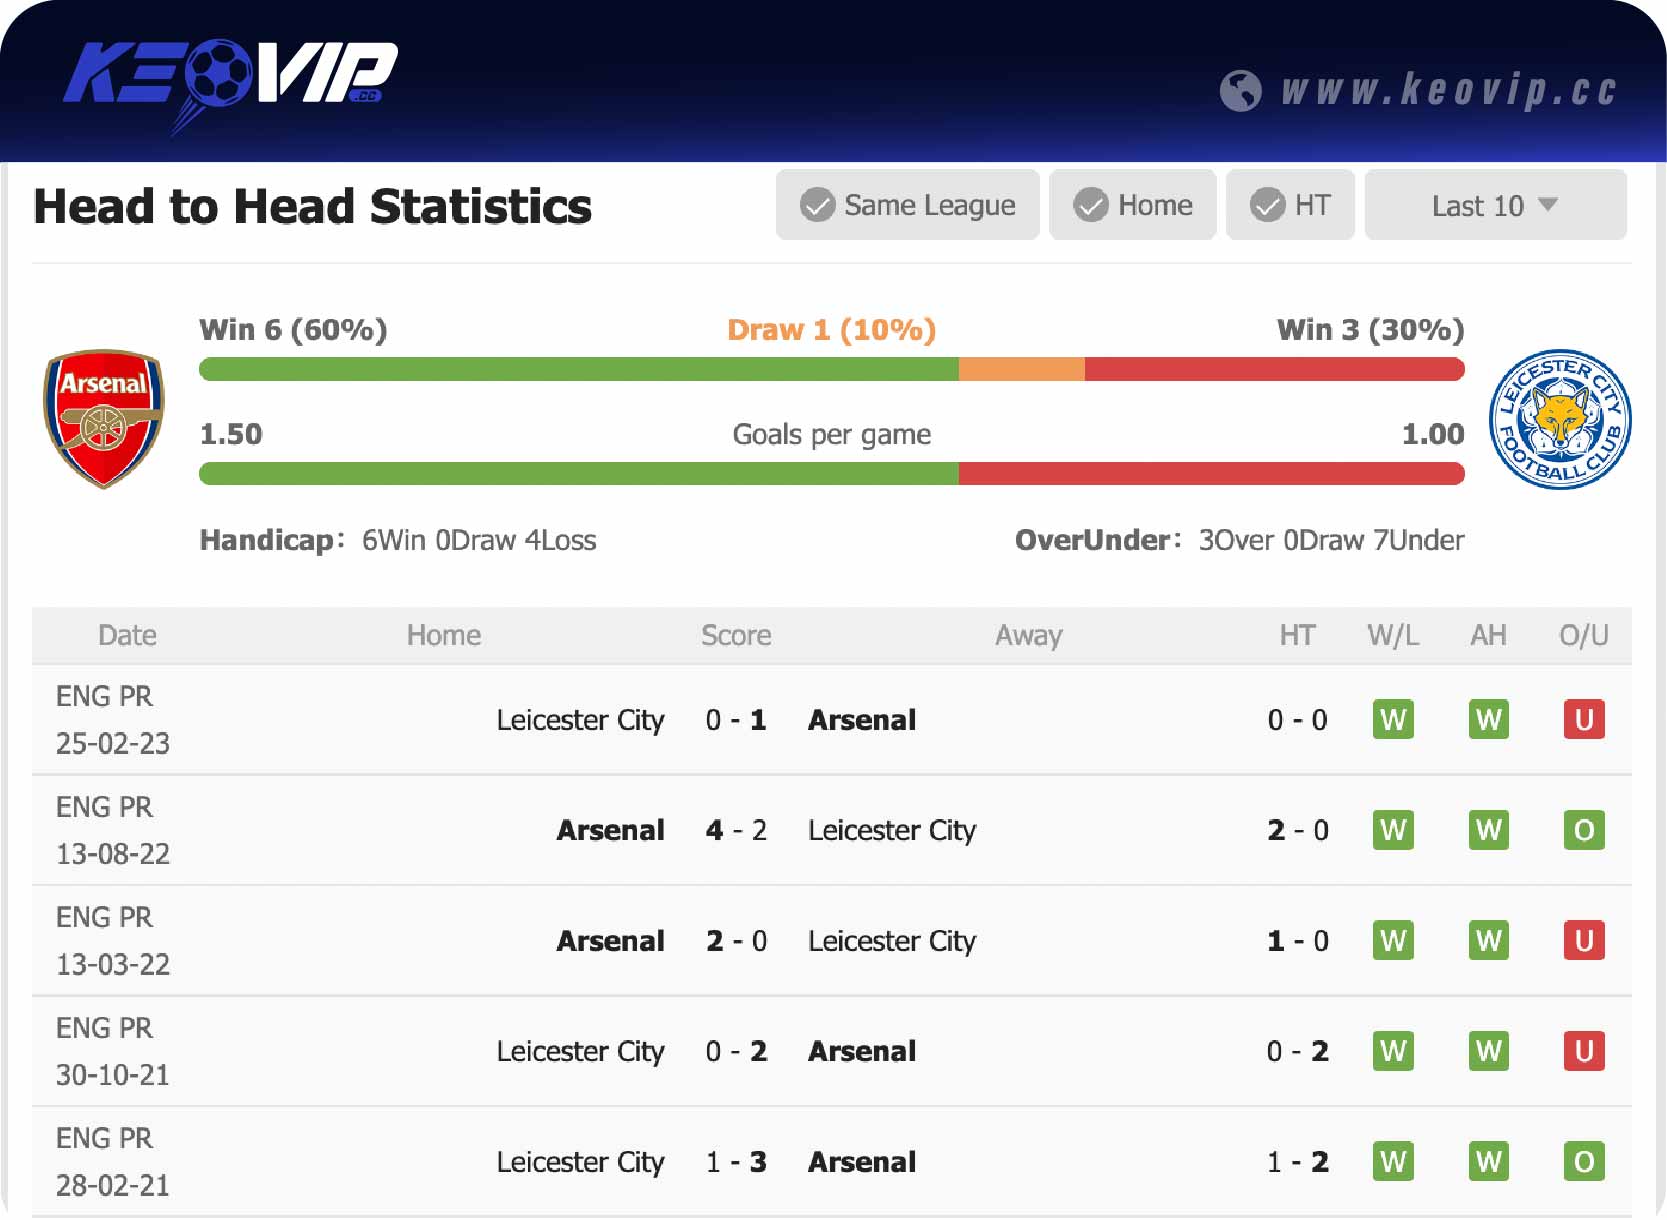Select the Date column header
The width and height of the screenshot is (1667, 1220).
click(x=127, y=635)
